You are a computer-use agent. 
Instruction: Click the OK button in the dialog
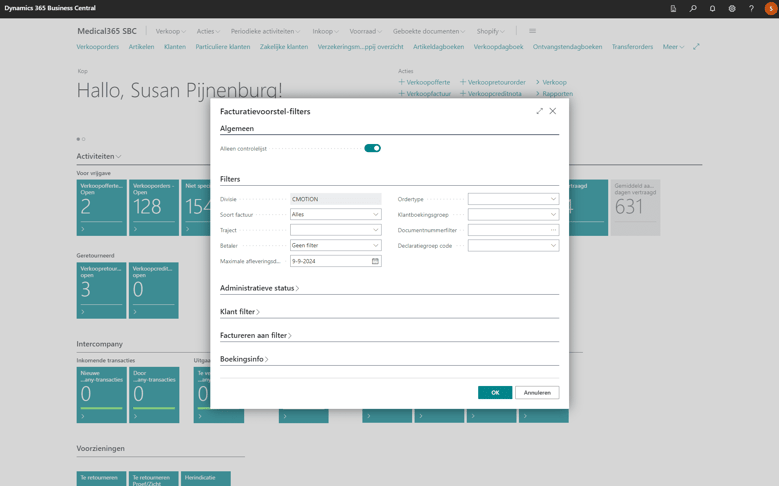click(x=495, y=393)
